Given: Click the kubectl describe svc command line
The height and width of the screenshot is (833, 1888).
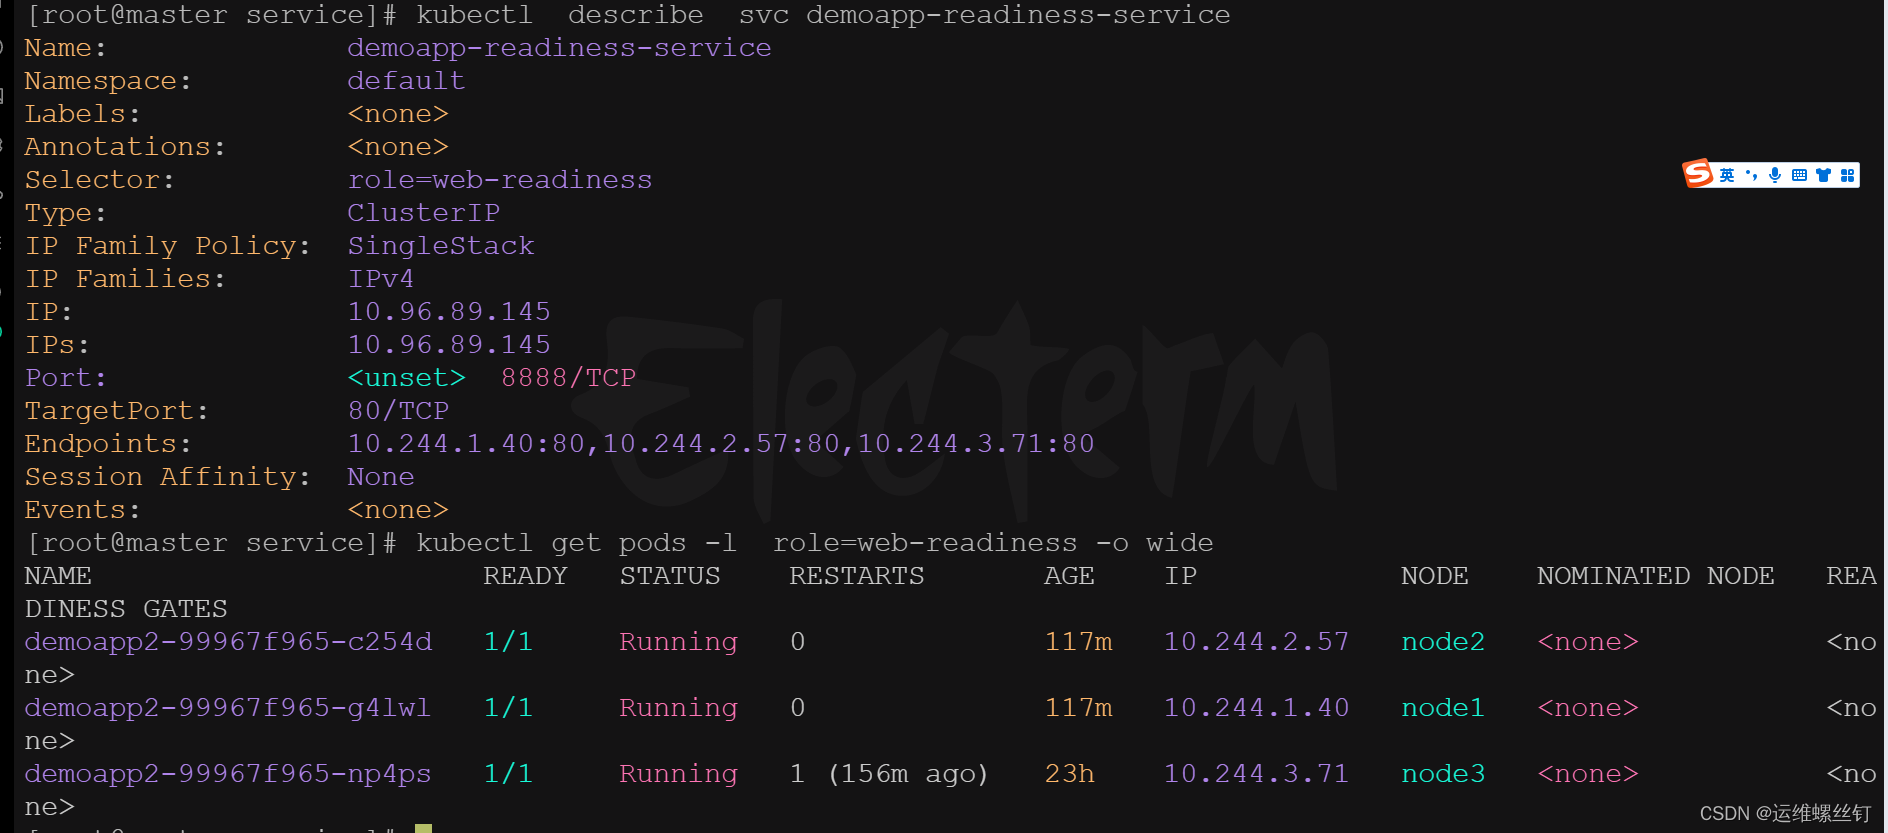Looking at the screenshot, I should [x=823, y=15].
